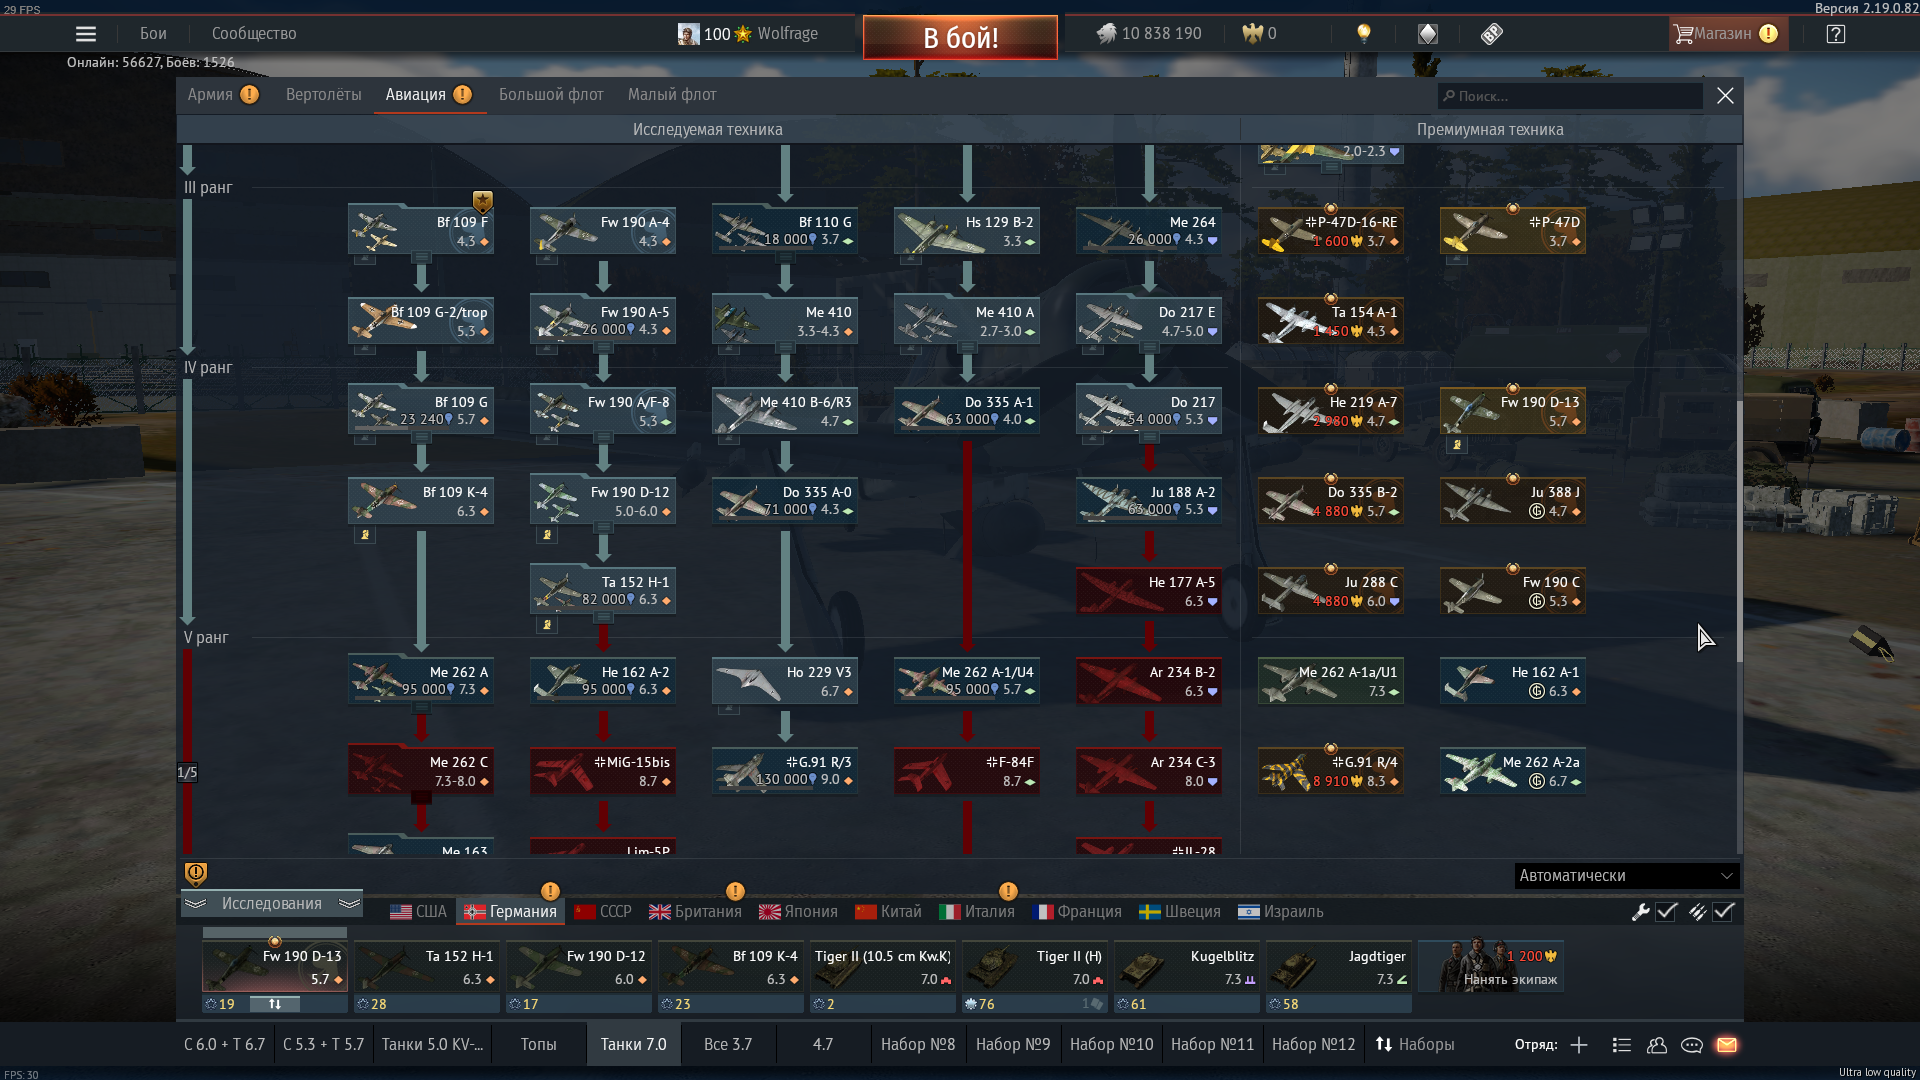Select the He 219 A-7 premium card
Screen dimensions: 1920x1080
pyautogui.click(x=1331, y=410)
